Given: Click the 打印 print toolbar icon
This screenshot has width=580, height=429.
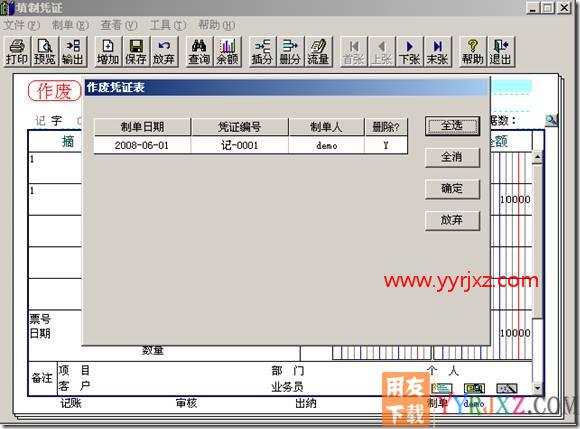Looking at the screenshot, I should click(17, 52).
